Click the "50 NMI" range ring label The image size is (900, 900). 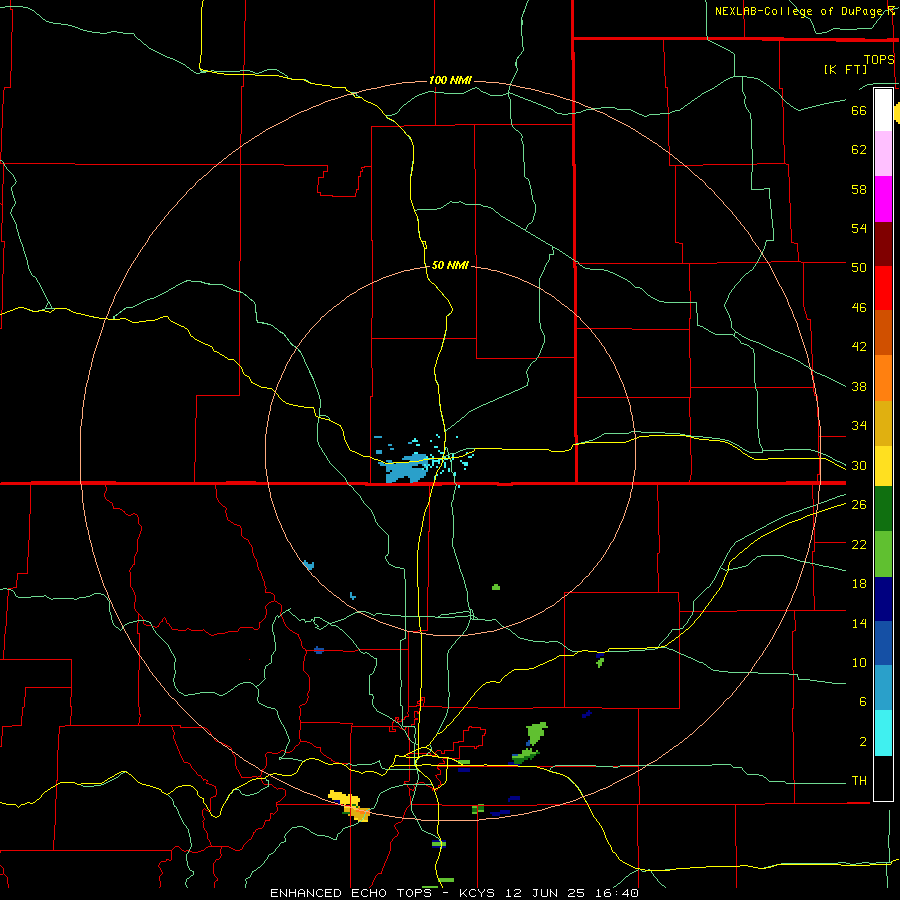[450, 265]
